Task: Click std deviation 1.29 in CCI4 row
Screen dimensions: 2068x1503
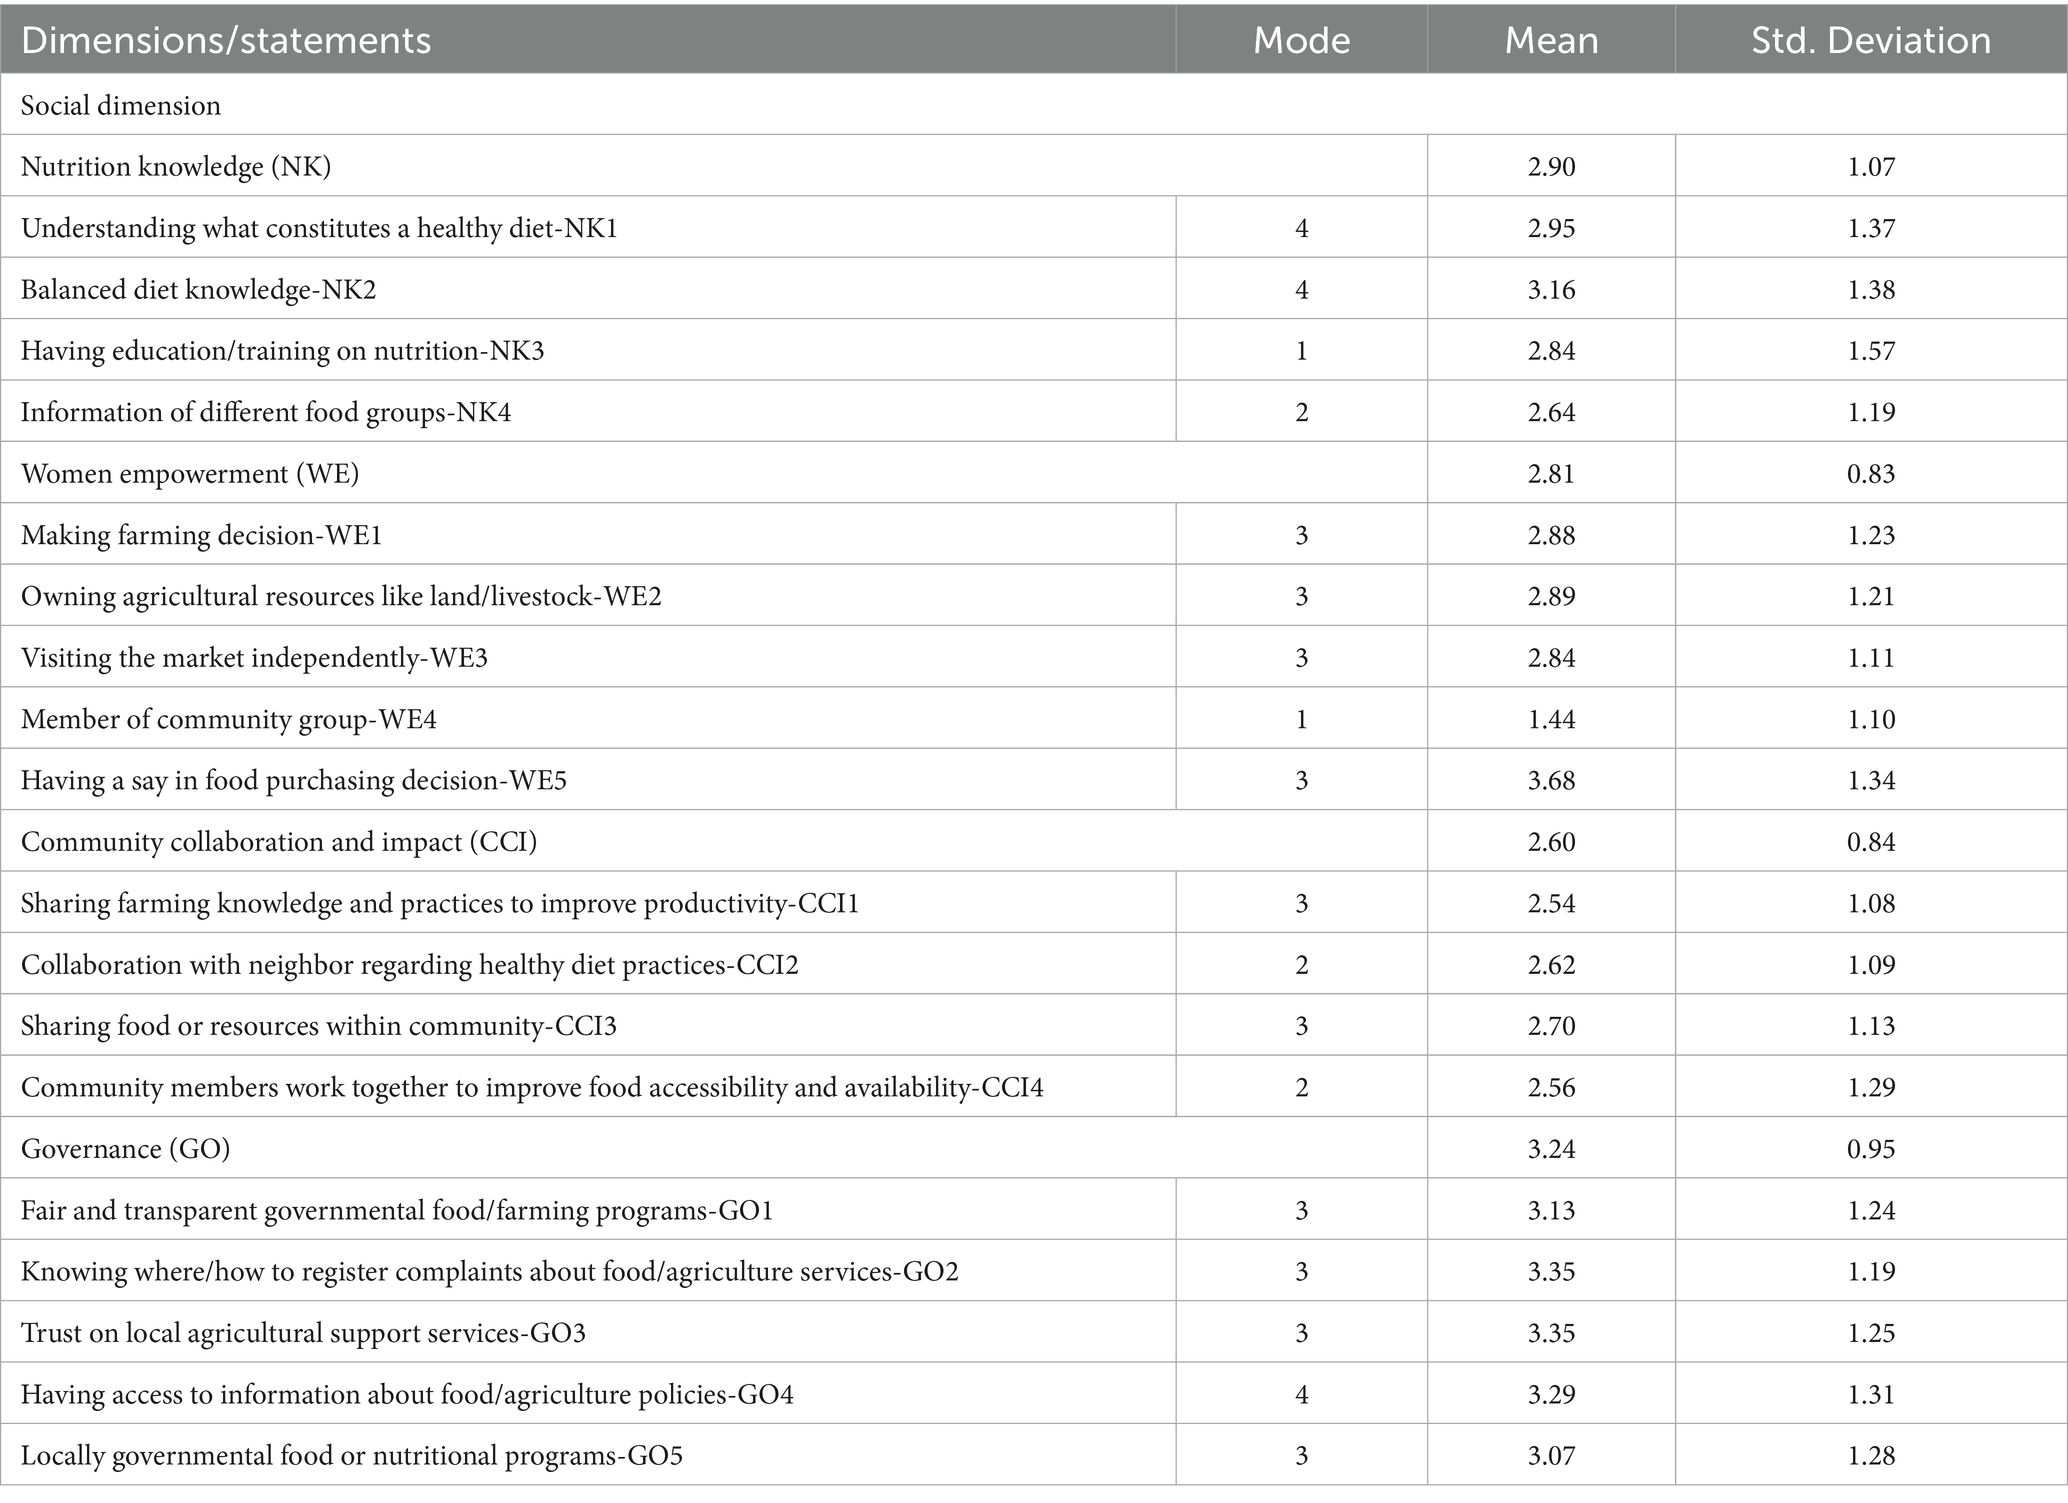Action: pyautogui.click(x=1871, y=1088)
